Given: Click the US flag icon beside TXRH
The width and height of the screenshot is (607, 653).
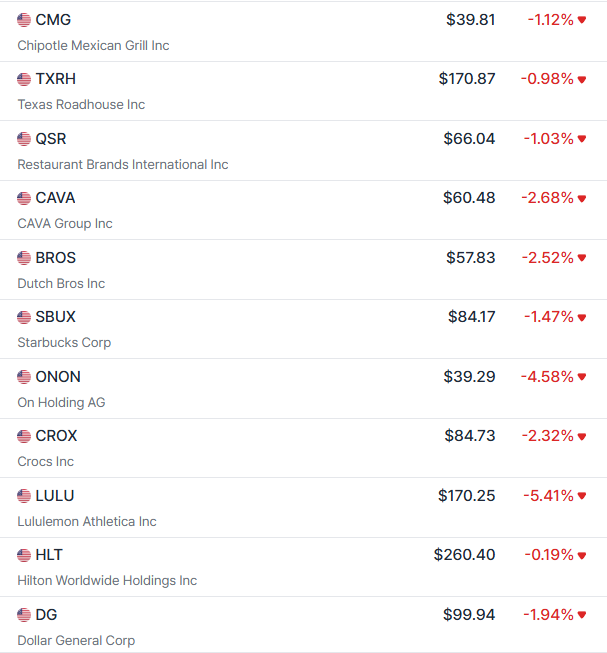Looking at the screenshot, I should pos(24,79).
